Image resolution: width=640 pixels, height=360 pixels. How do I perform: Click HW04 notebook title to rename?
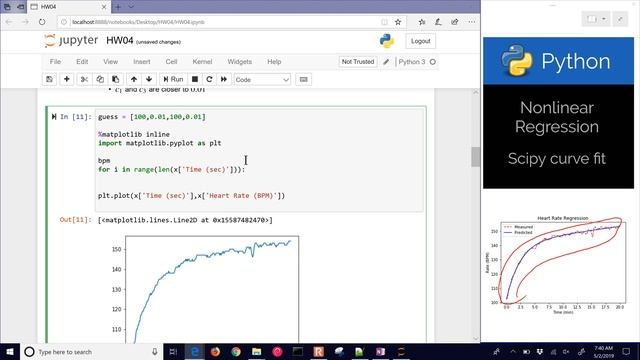[x=120, y=40]
